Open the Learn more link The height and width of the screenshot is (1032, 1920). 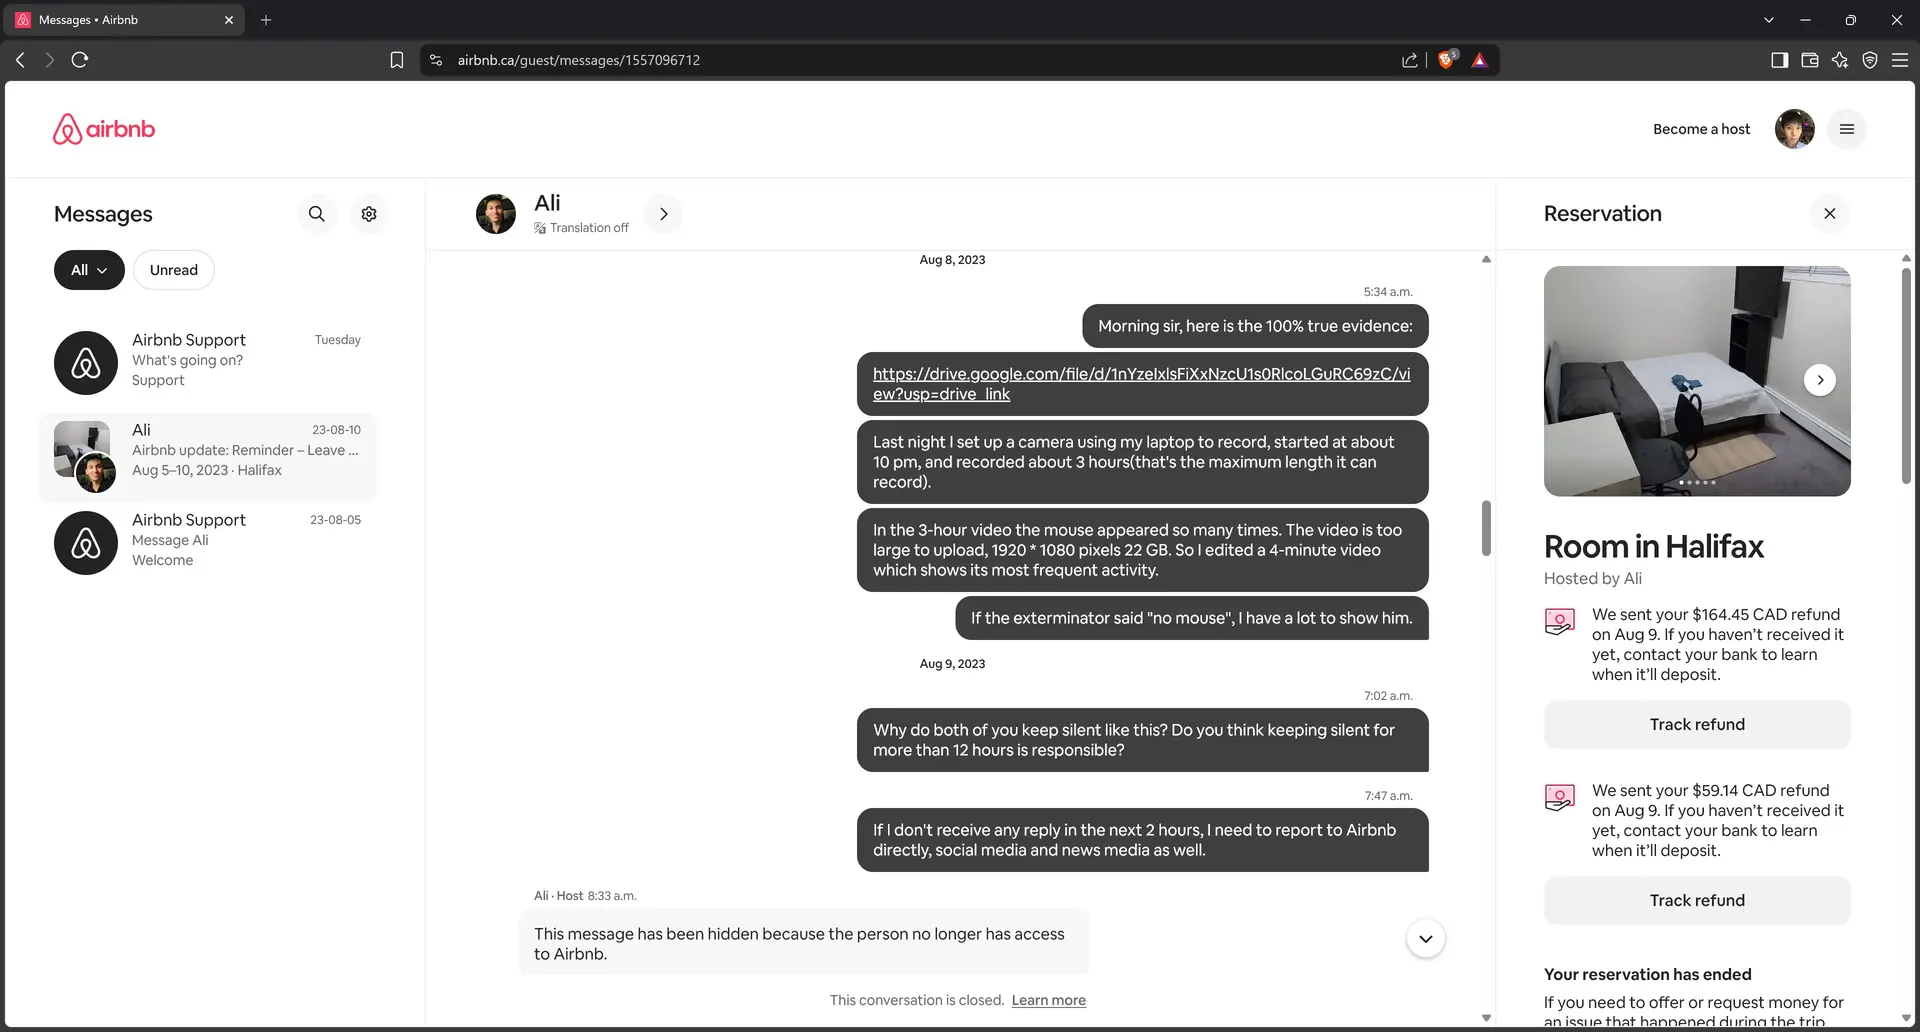[x=1048, y=1000]
